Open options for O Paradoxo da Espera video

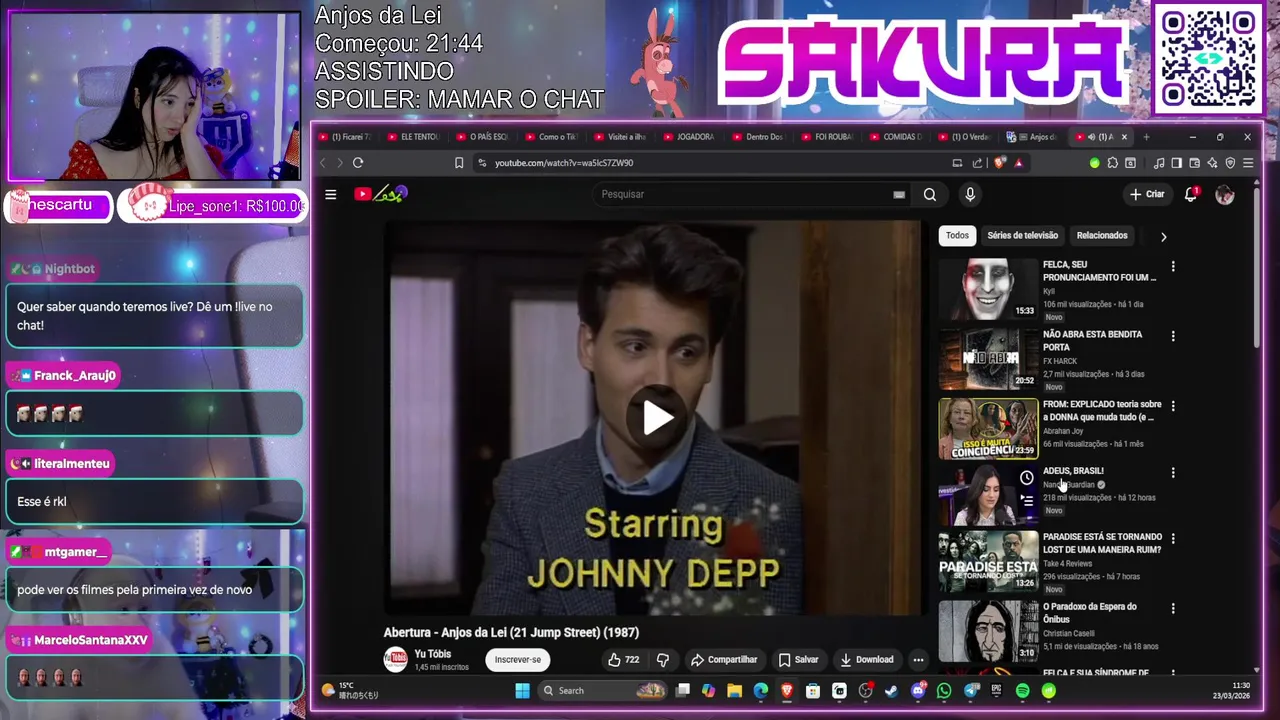(1173, 609)
